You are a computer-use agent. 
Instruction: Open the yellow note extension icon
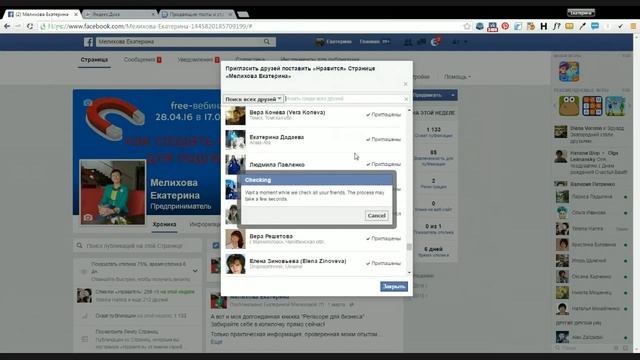tap(569, 26)
